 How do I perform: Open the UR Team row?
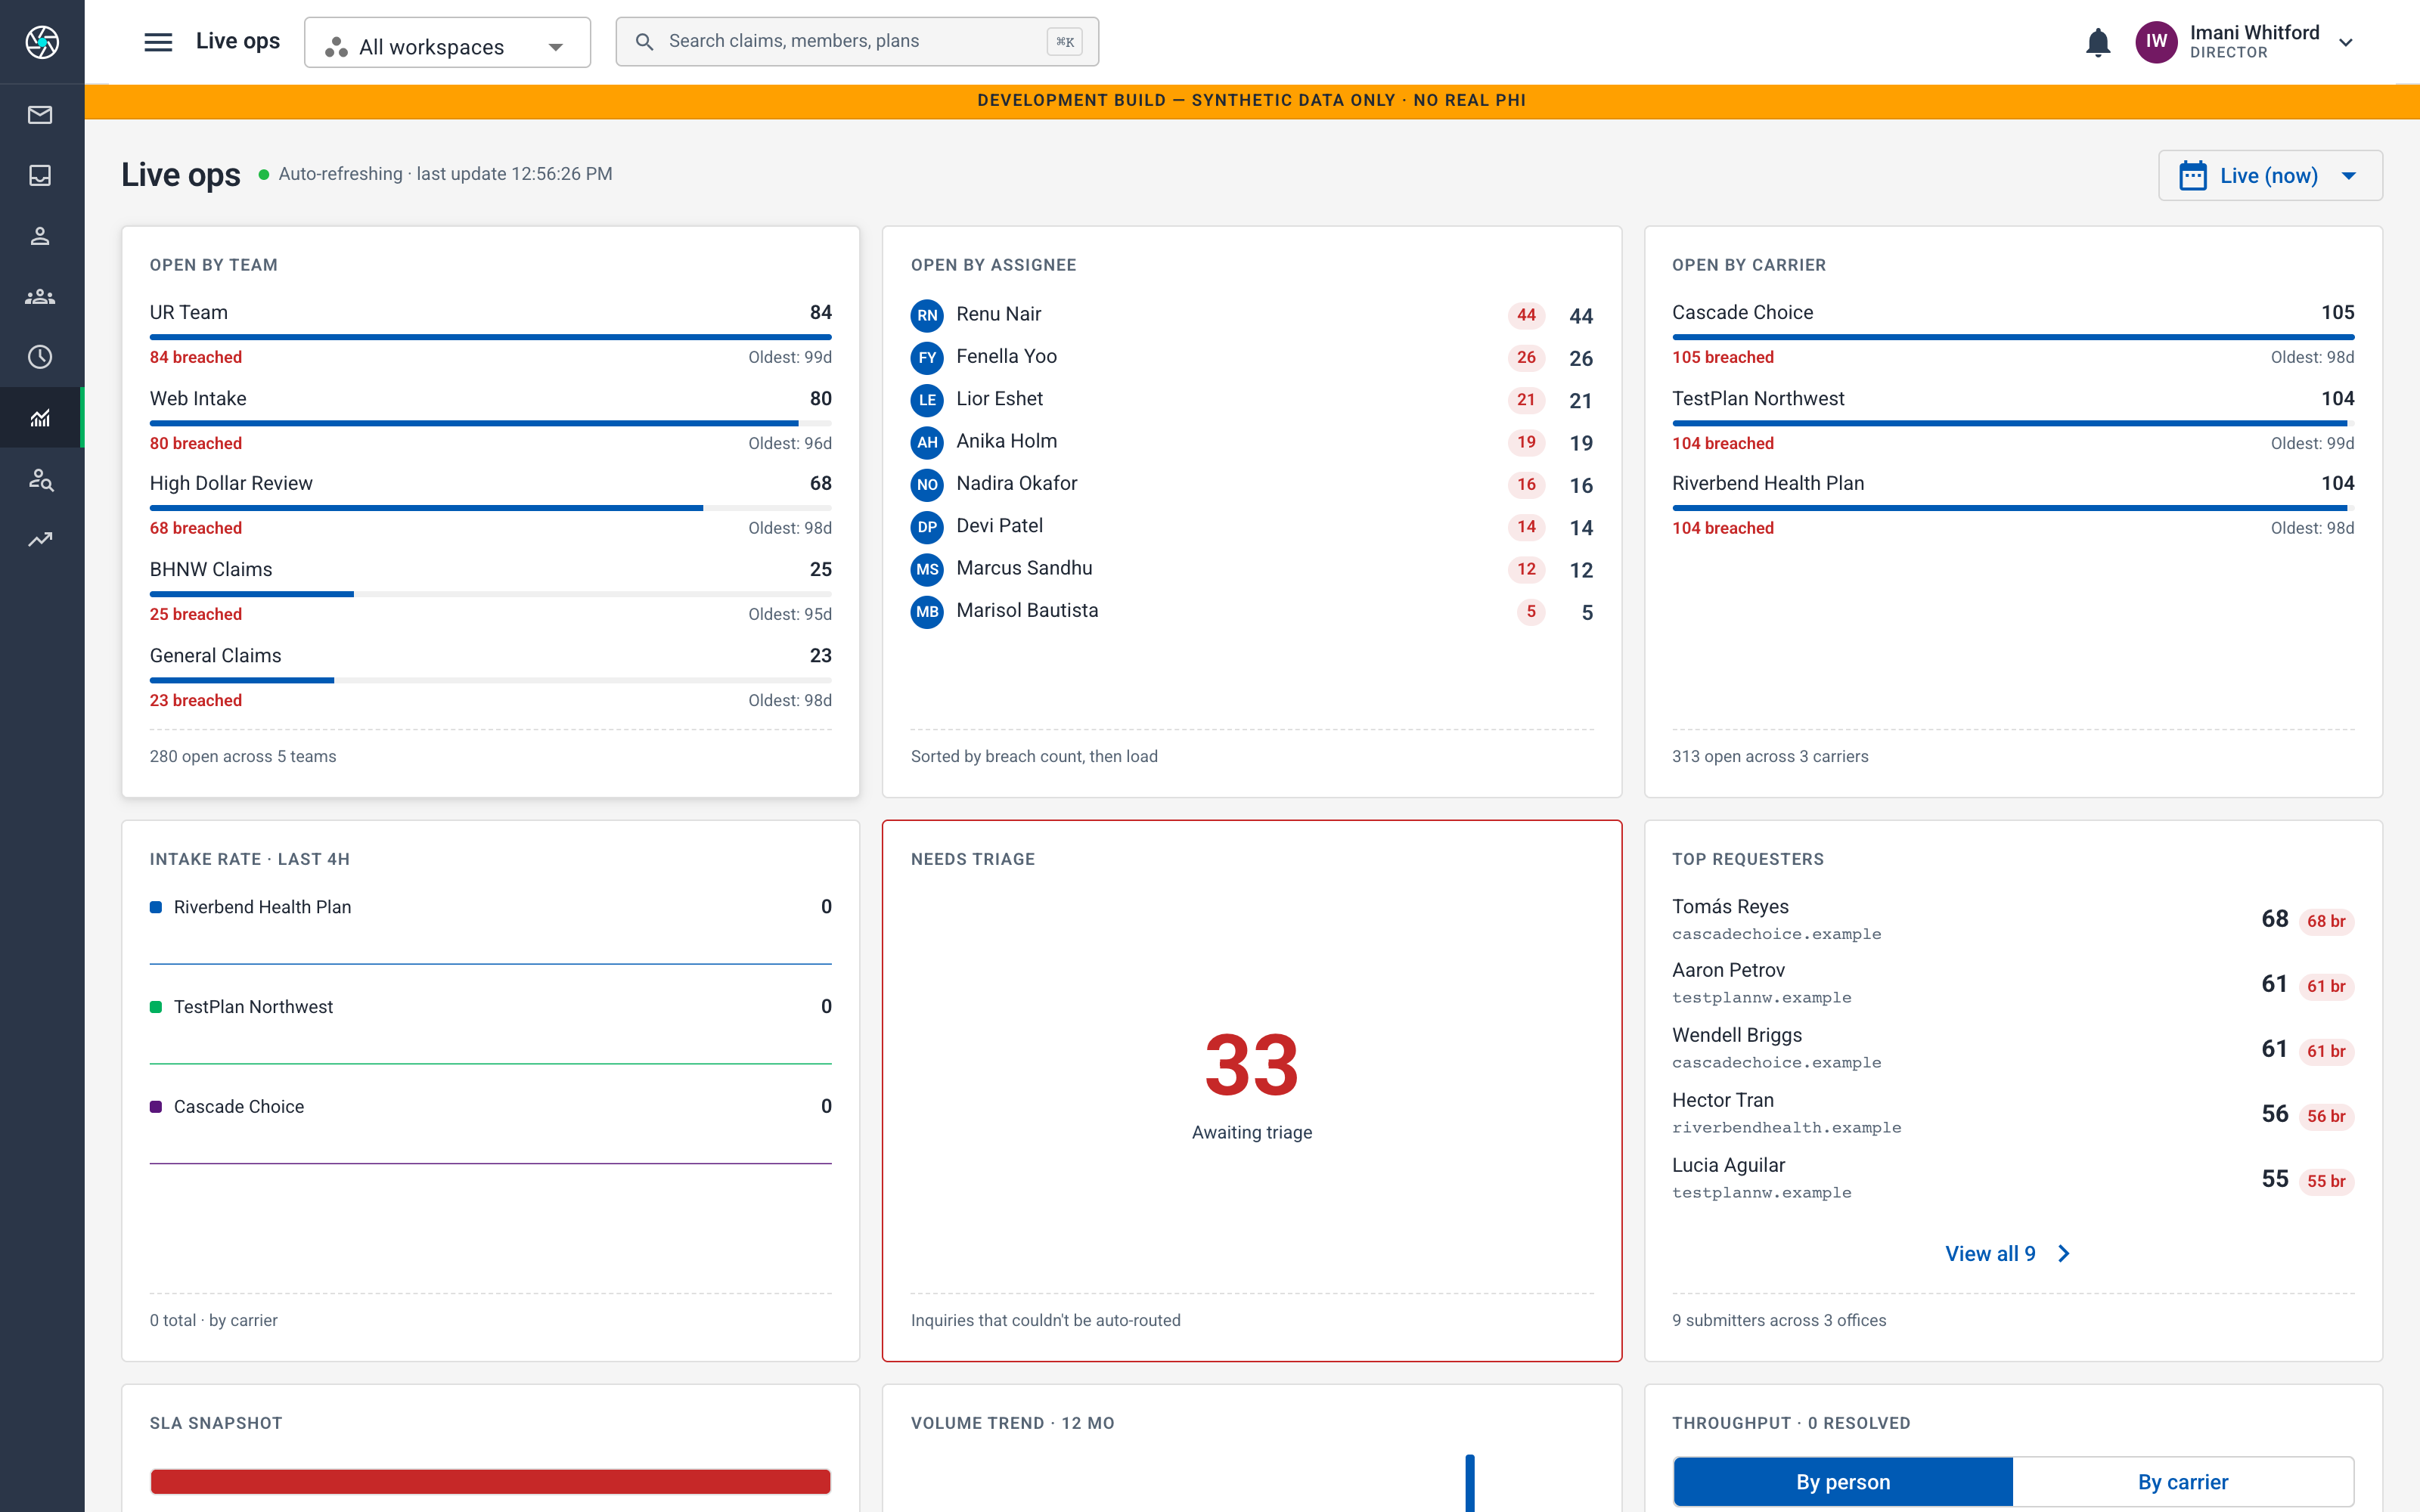click(x=490, y=334)
